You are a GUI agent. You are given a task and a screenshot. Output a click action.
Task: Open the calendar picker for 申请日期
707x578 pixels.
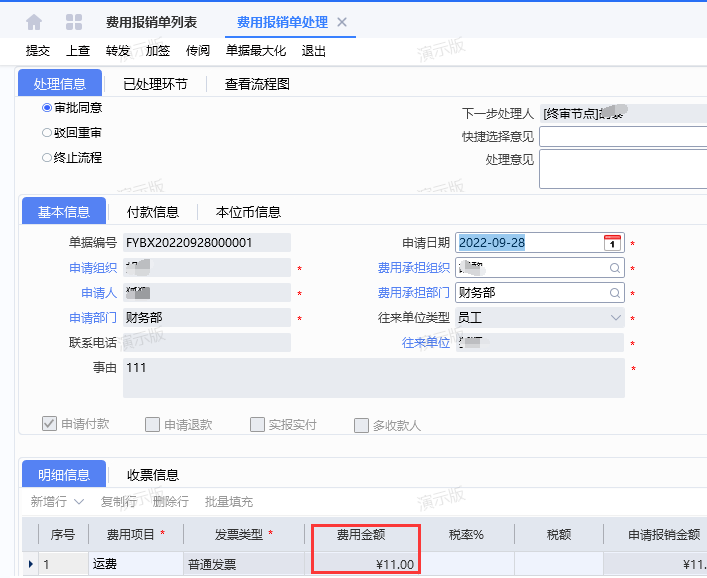pos(612,243)
